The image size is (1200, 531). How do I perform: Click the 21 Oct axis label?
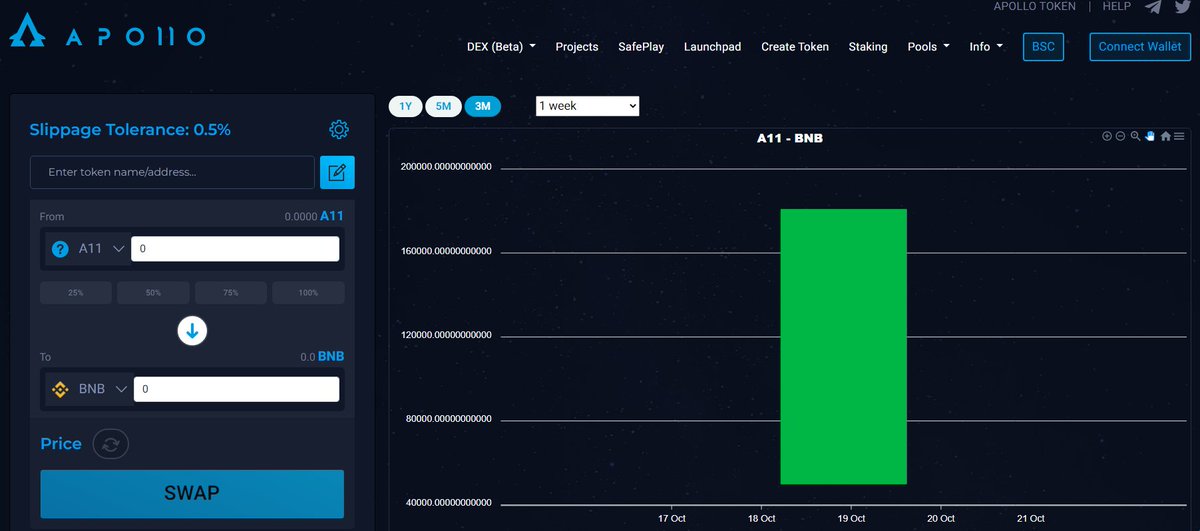tap(1031, 518)
